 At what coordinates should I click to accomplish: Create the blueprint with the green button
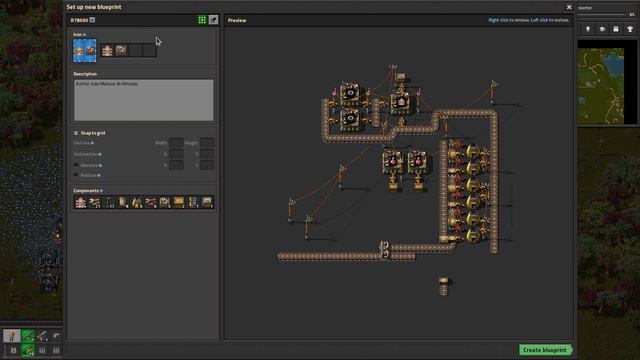coord(545,350)
